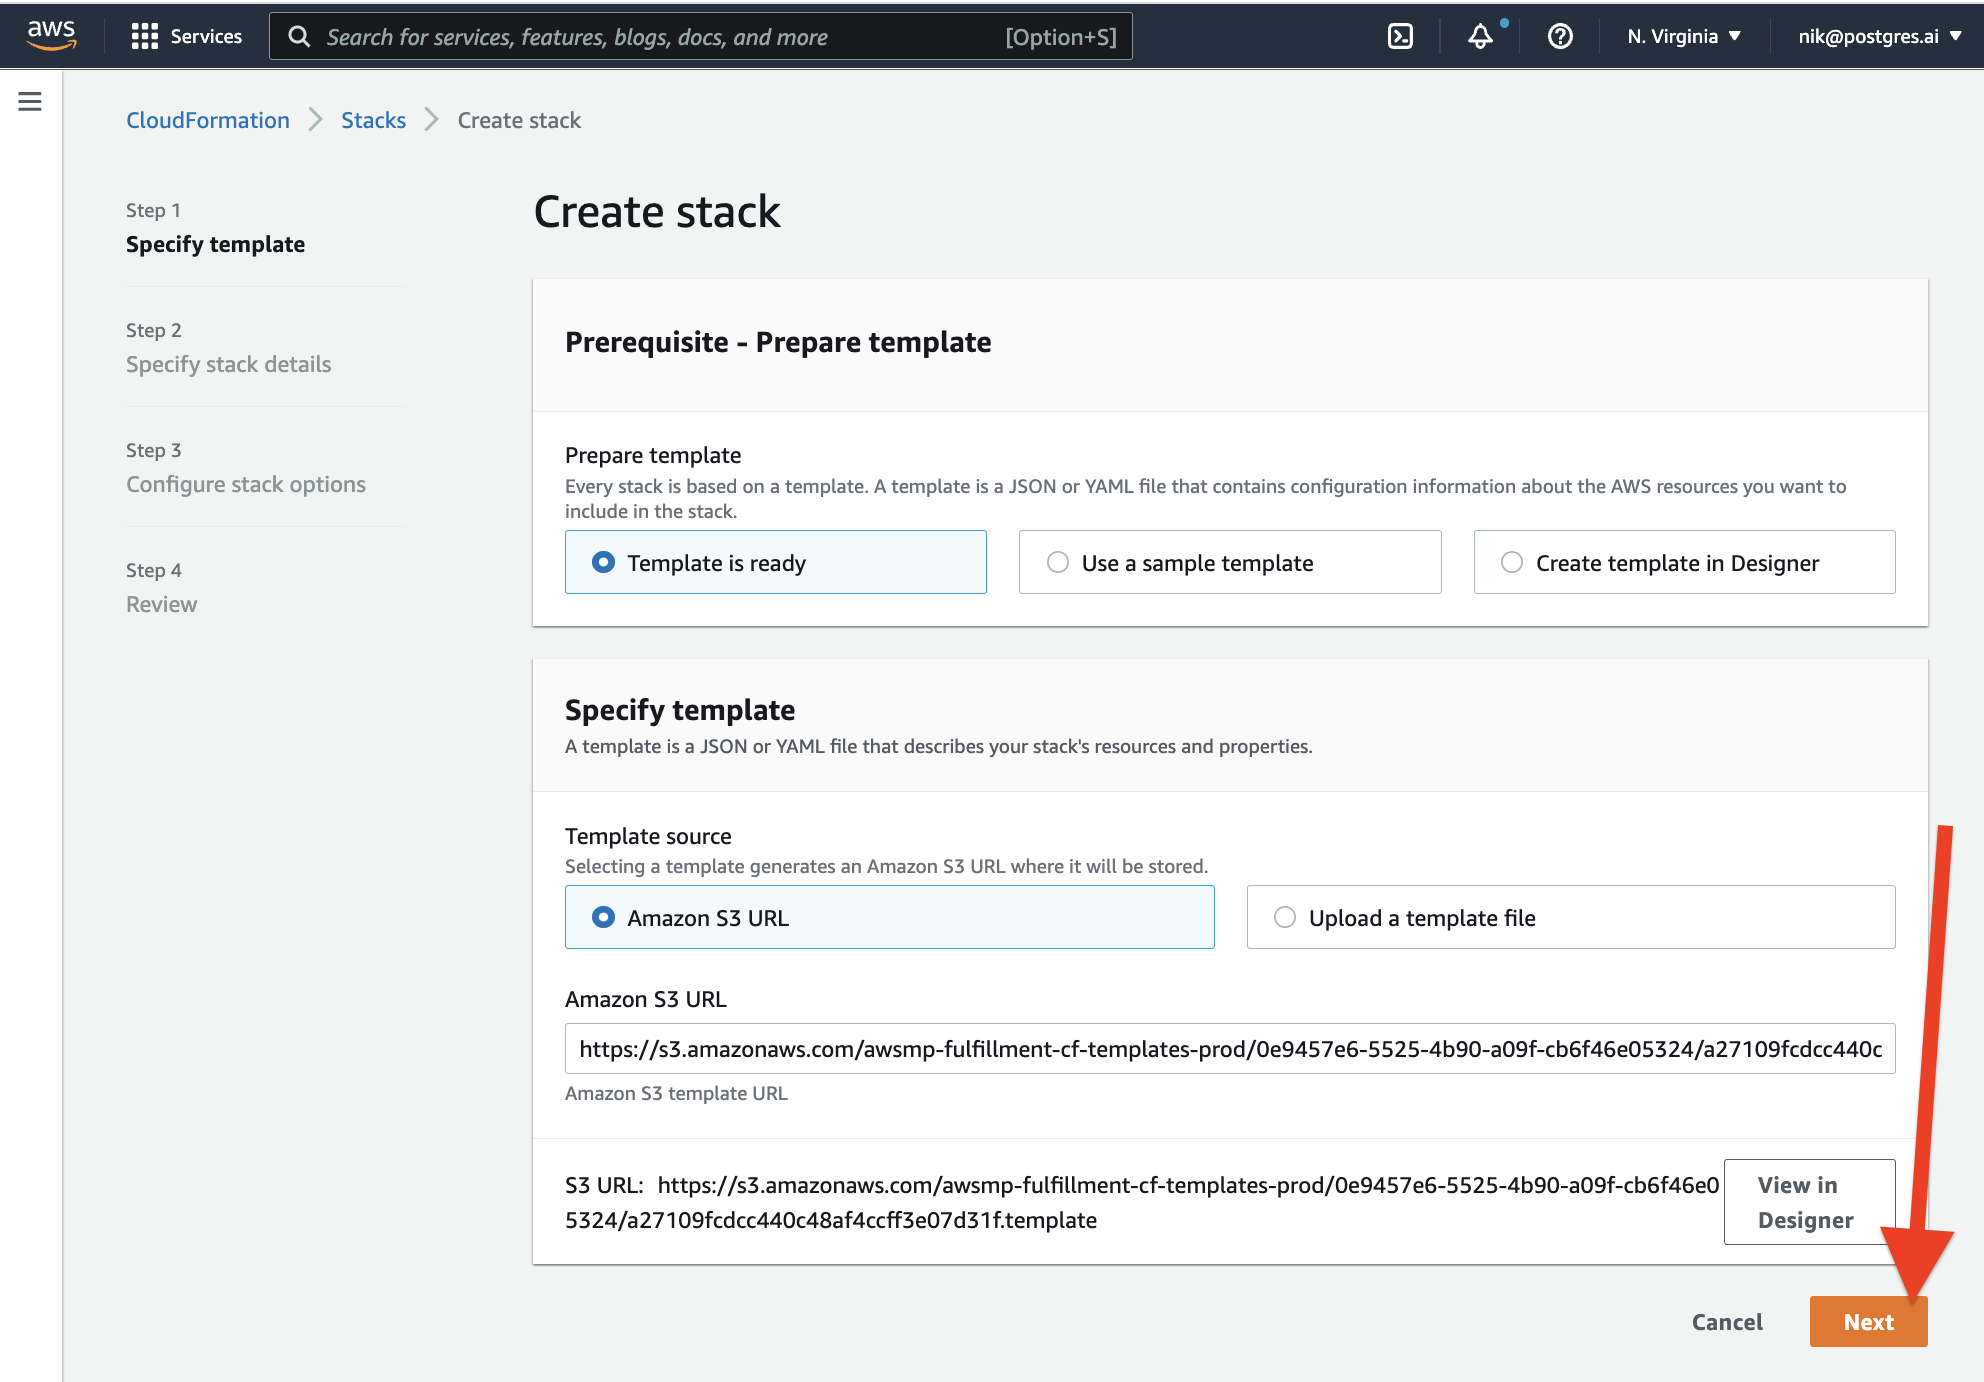Open the nik@postgres.ai account menu
The height and width of the screenshot is (1382, 1984).
(x=1879, y=36)
